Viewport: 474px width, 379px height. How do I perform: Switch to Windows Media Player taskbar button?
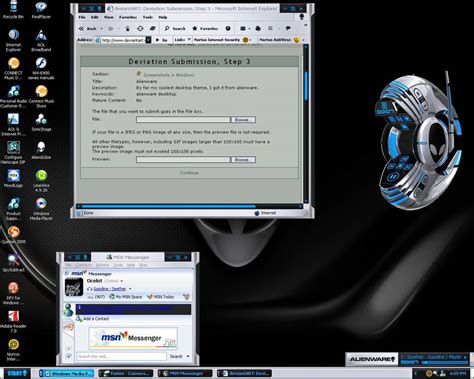(67, 374)
